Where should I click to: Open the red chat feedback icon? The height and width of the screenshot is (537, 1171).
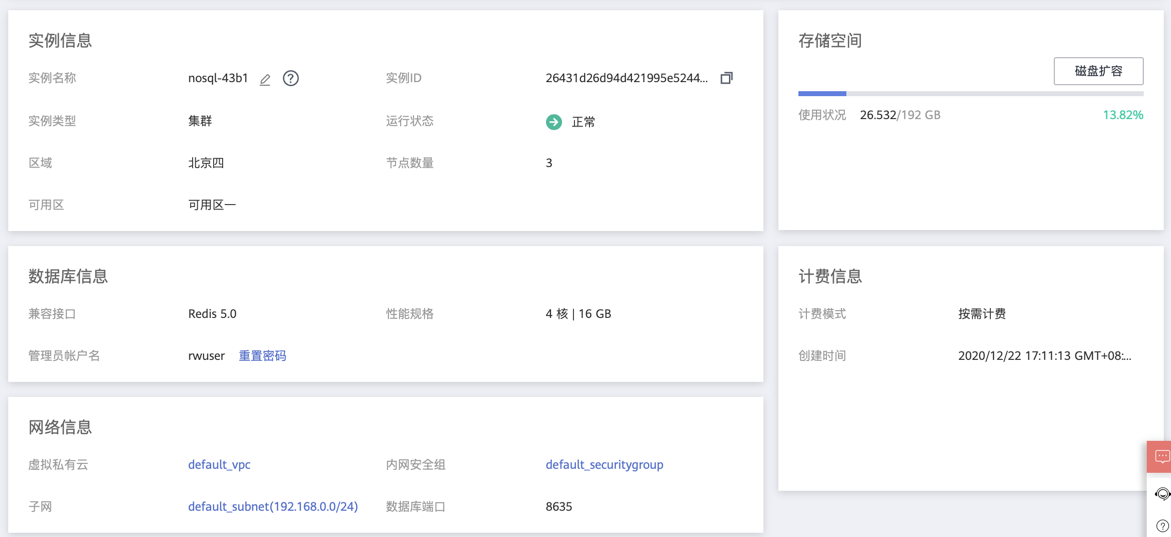point(1161,456)
